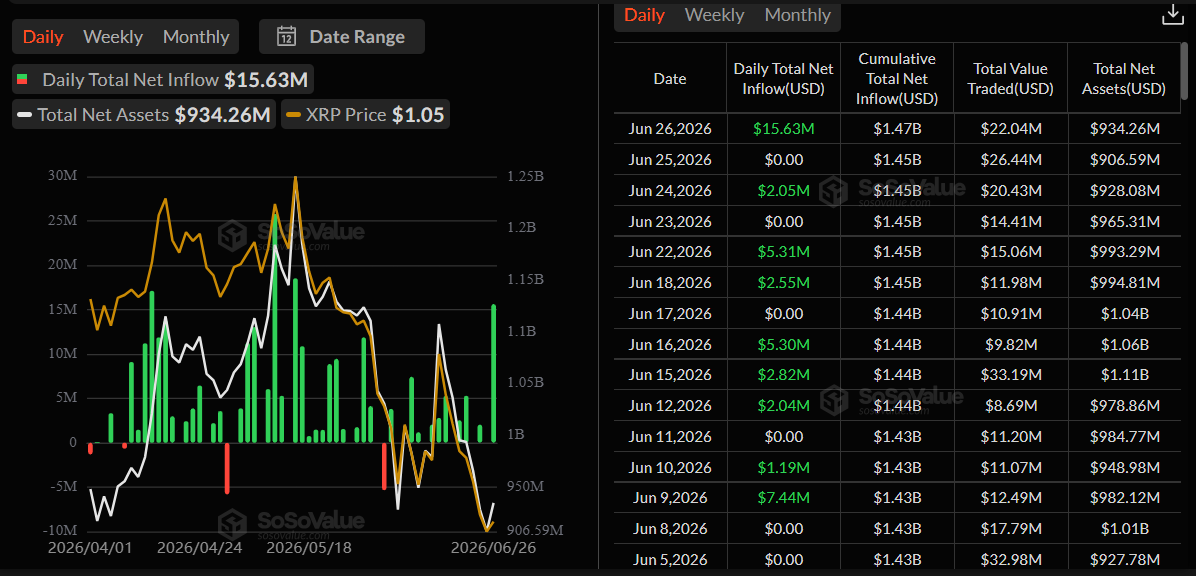Click the orange XRP Price legend marker
This screenshot has width=1196, height=576.
click(x=294, y=115)
